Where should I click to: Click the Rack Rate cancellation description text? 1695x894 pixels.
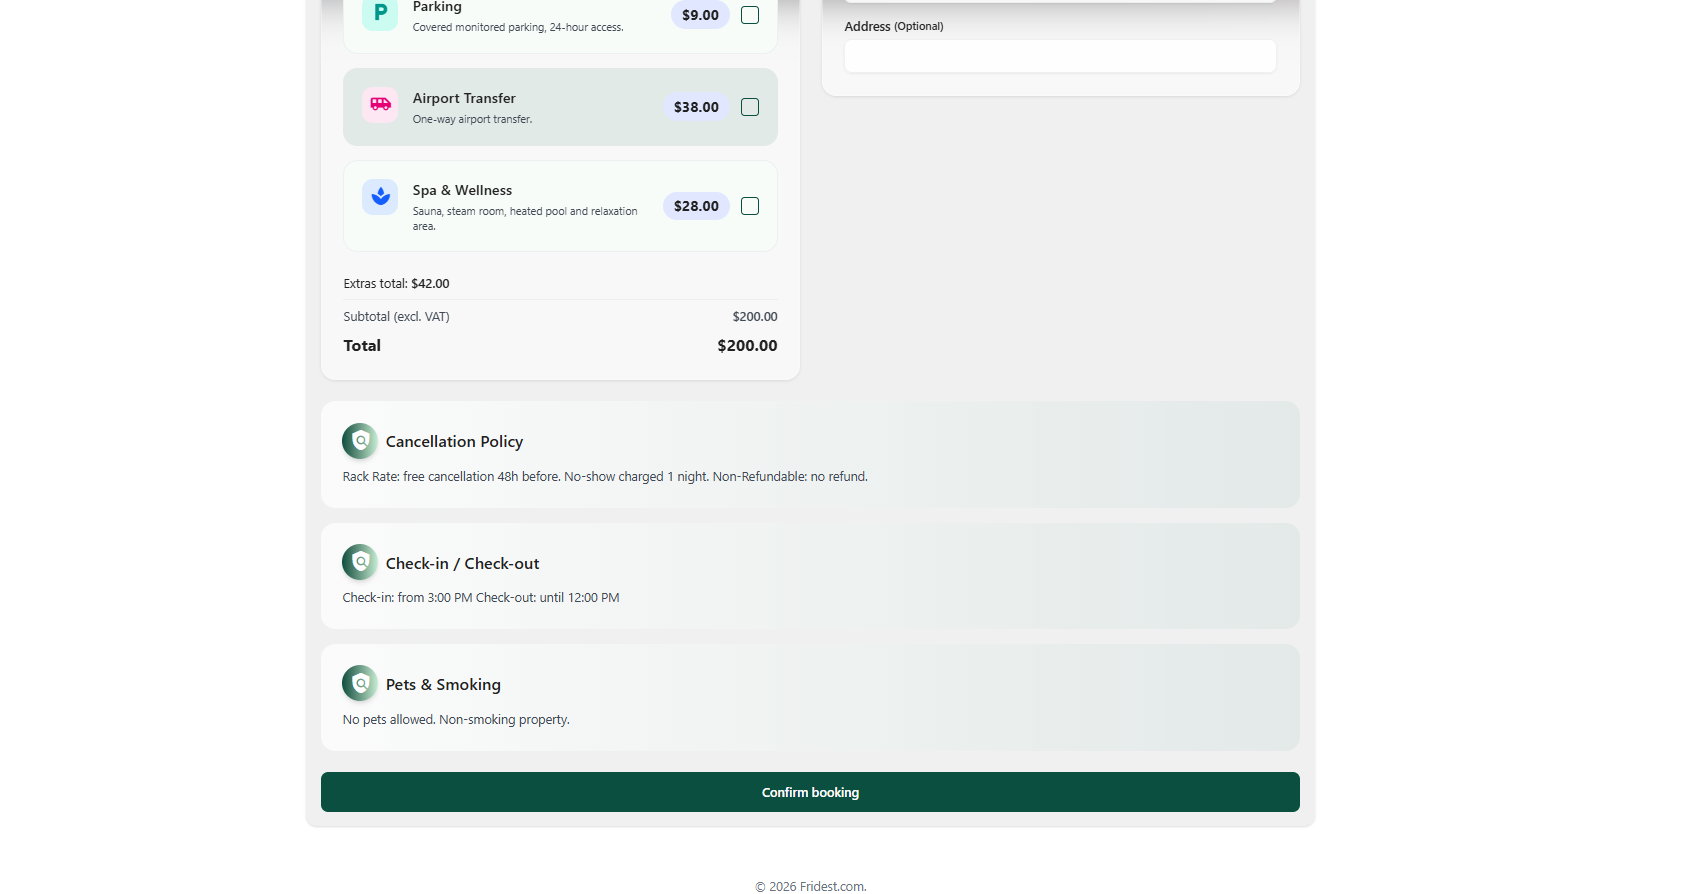605,477
